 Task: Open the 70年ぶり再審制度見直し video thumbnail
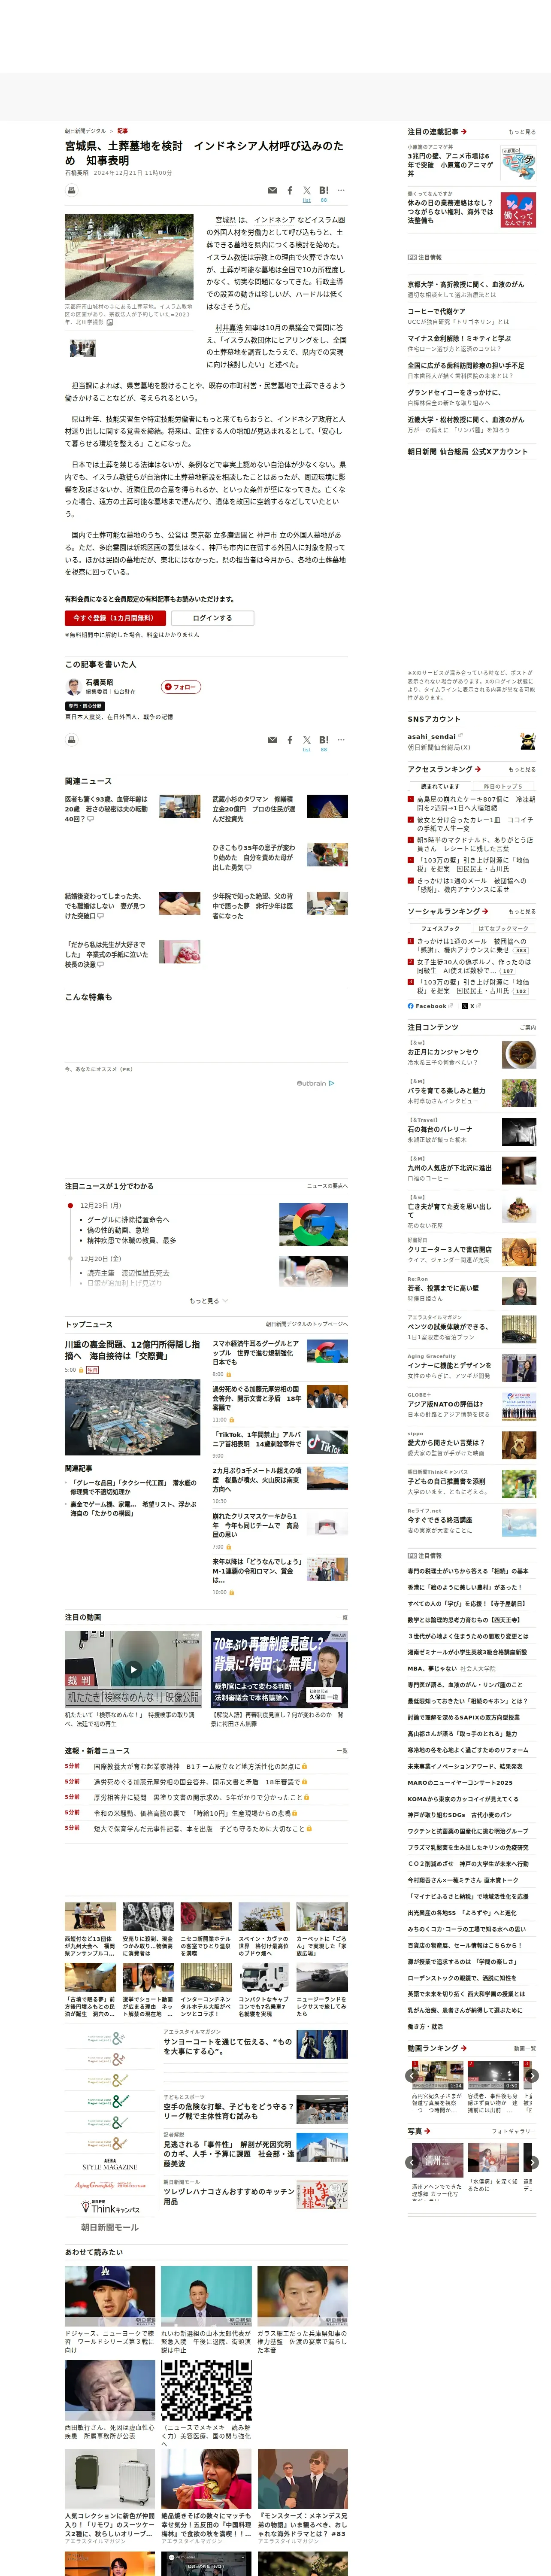279,1669
